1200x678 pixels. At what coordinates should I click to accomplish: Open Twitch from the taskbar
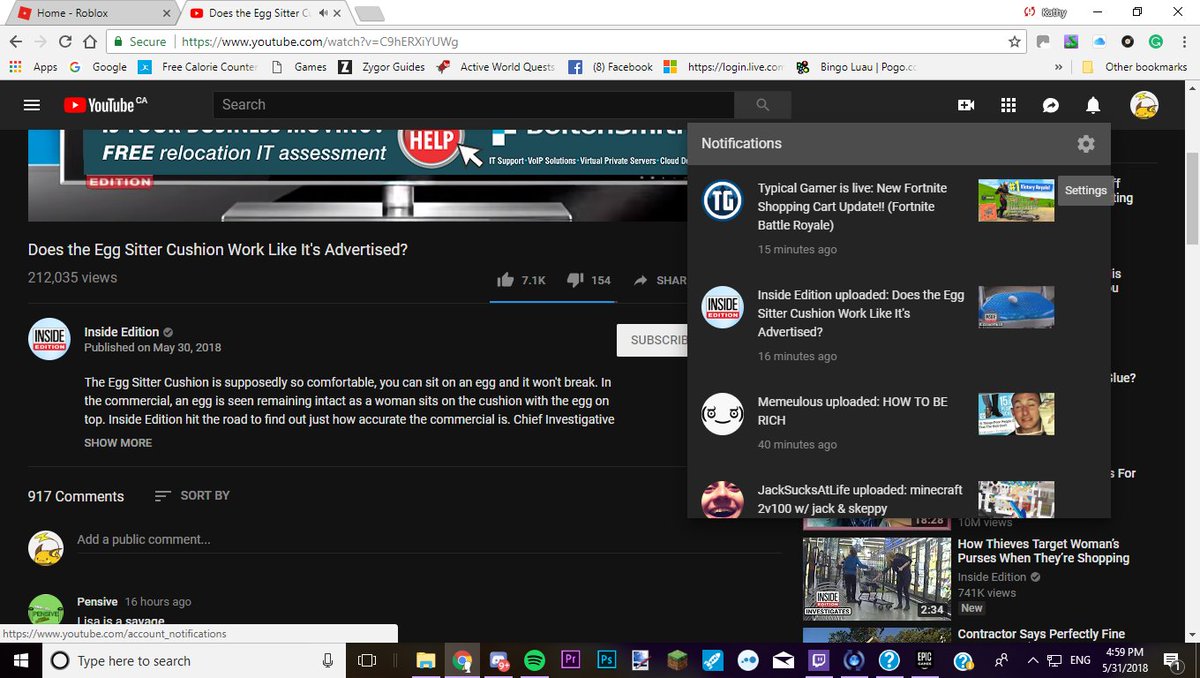(x=819, y=660)
